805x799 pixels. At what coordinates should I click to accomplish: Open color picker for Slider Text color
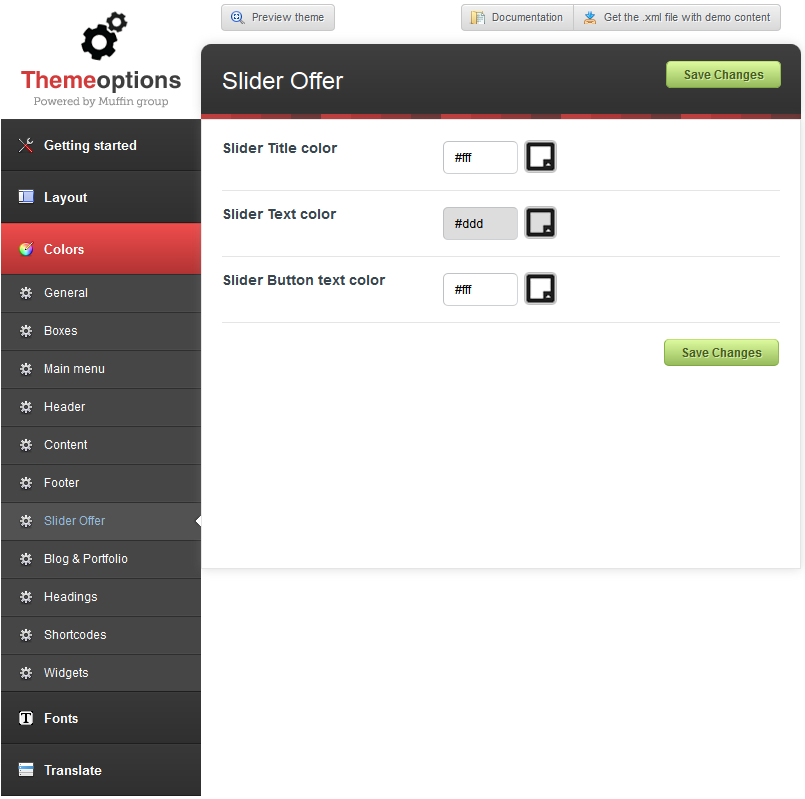(x=540, y=223)
